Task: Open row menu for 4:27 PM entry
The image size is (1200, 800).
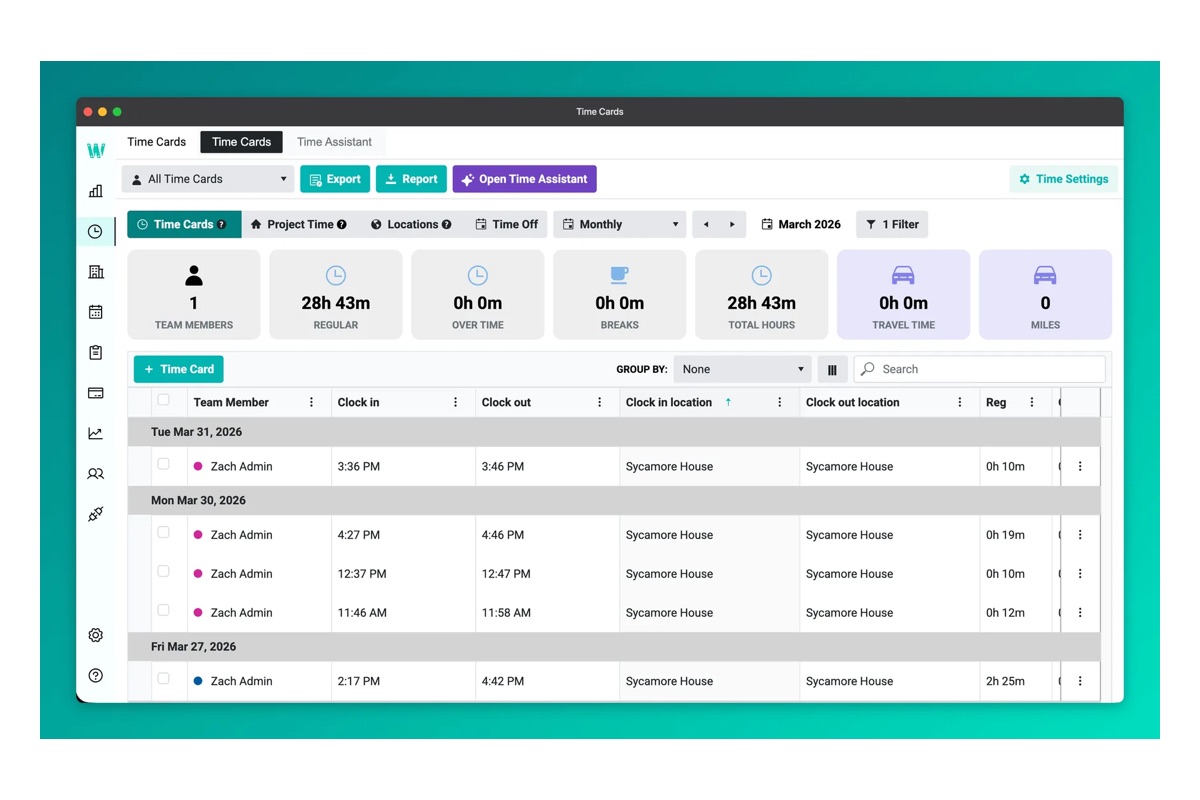Action: 1080,535
